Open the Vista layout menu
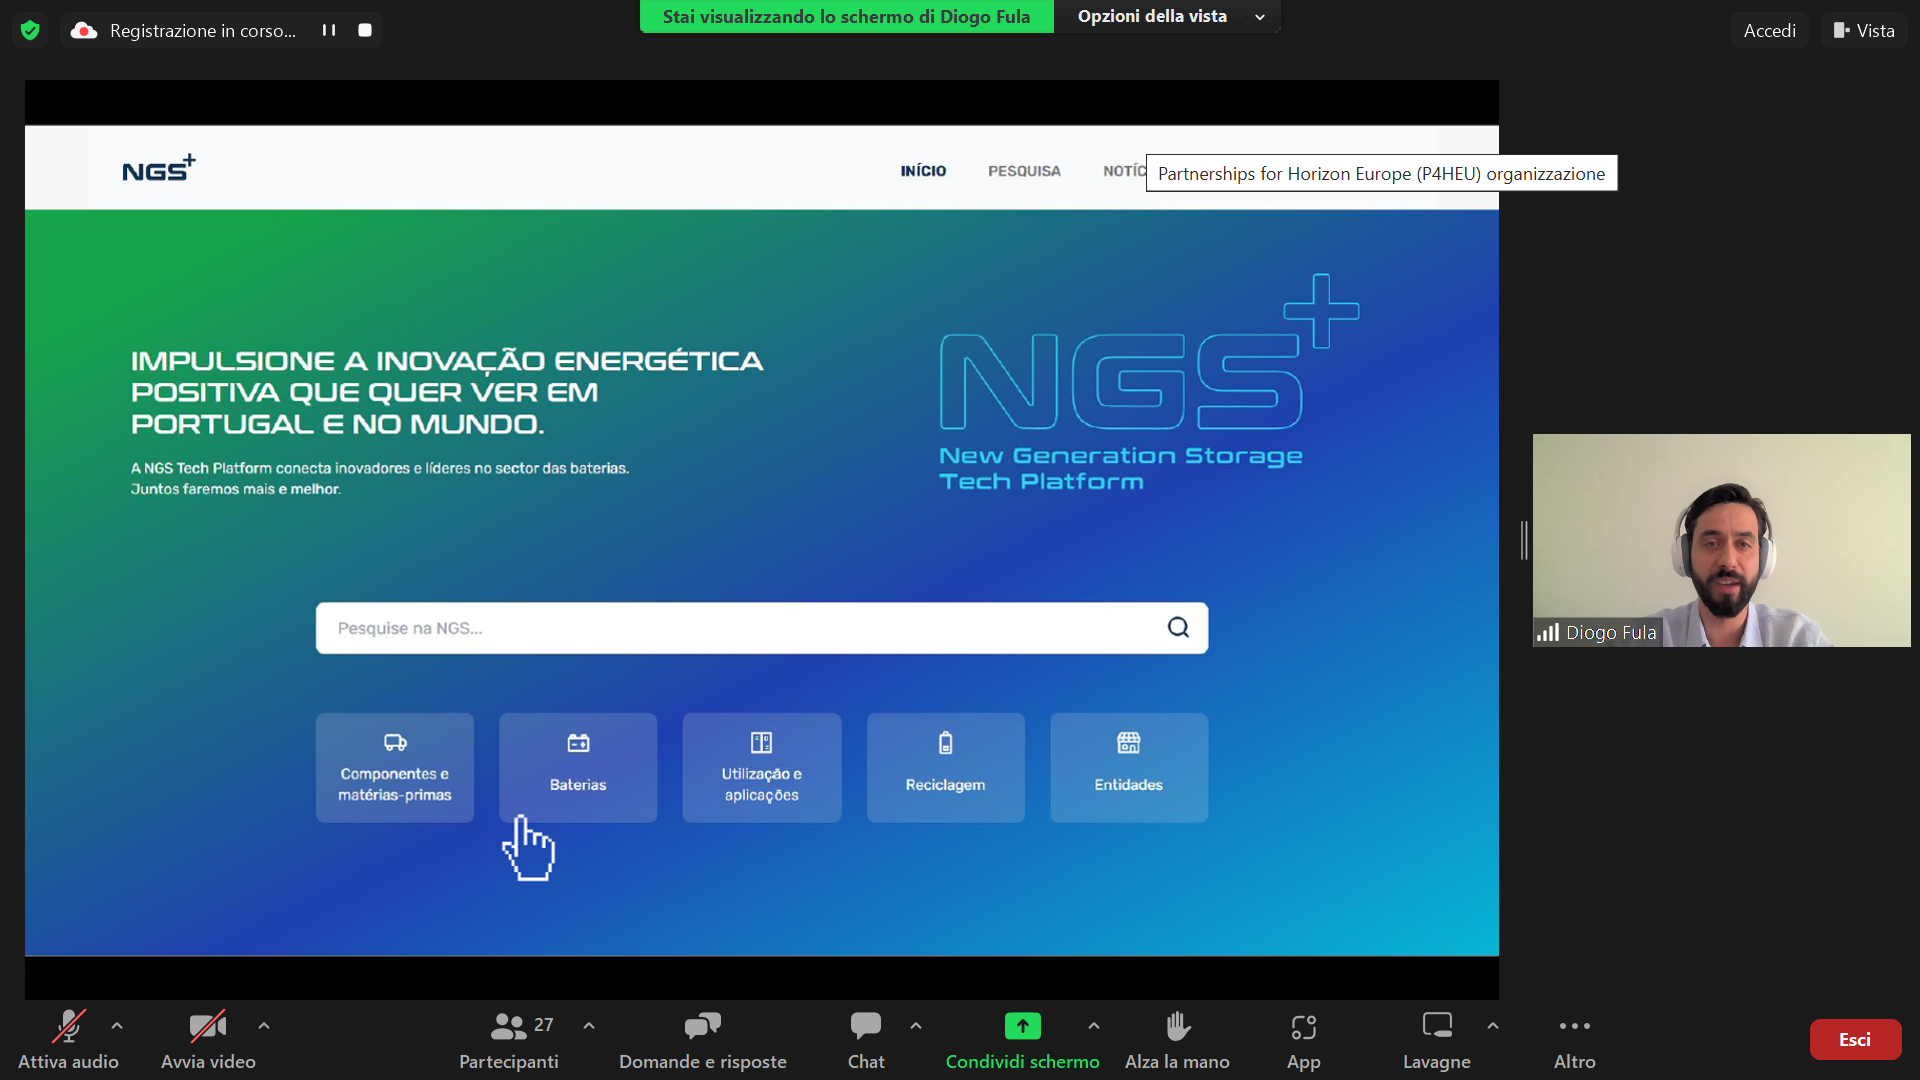Image resolution: width=1920 pixels, height=1080 pixels. [1864, 30]
